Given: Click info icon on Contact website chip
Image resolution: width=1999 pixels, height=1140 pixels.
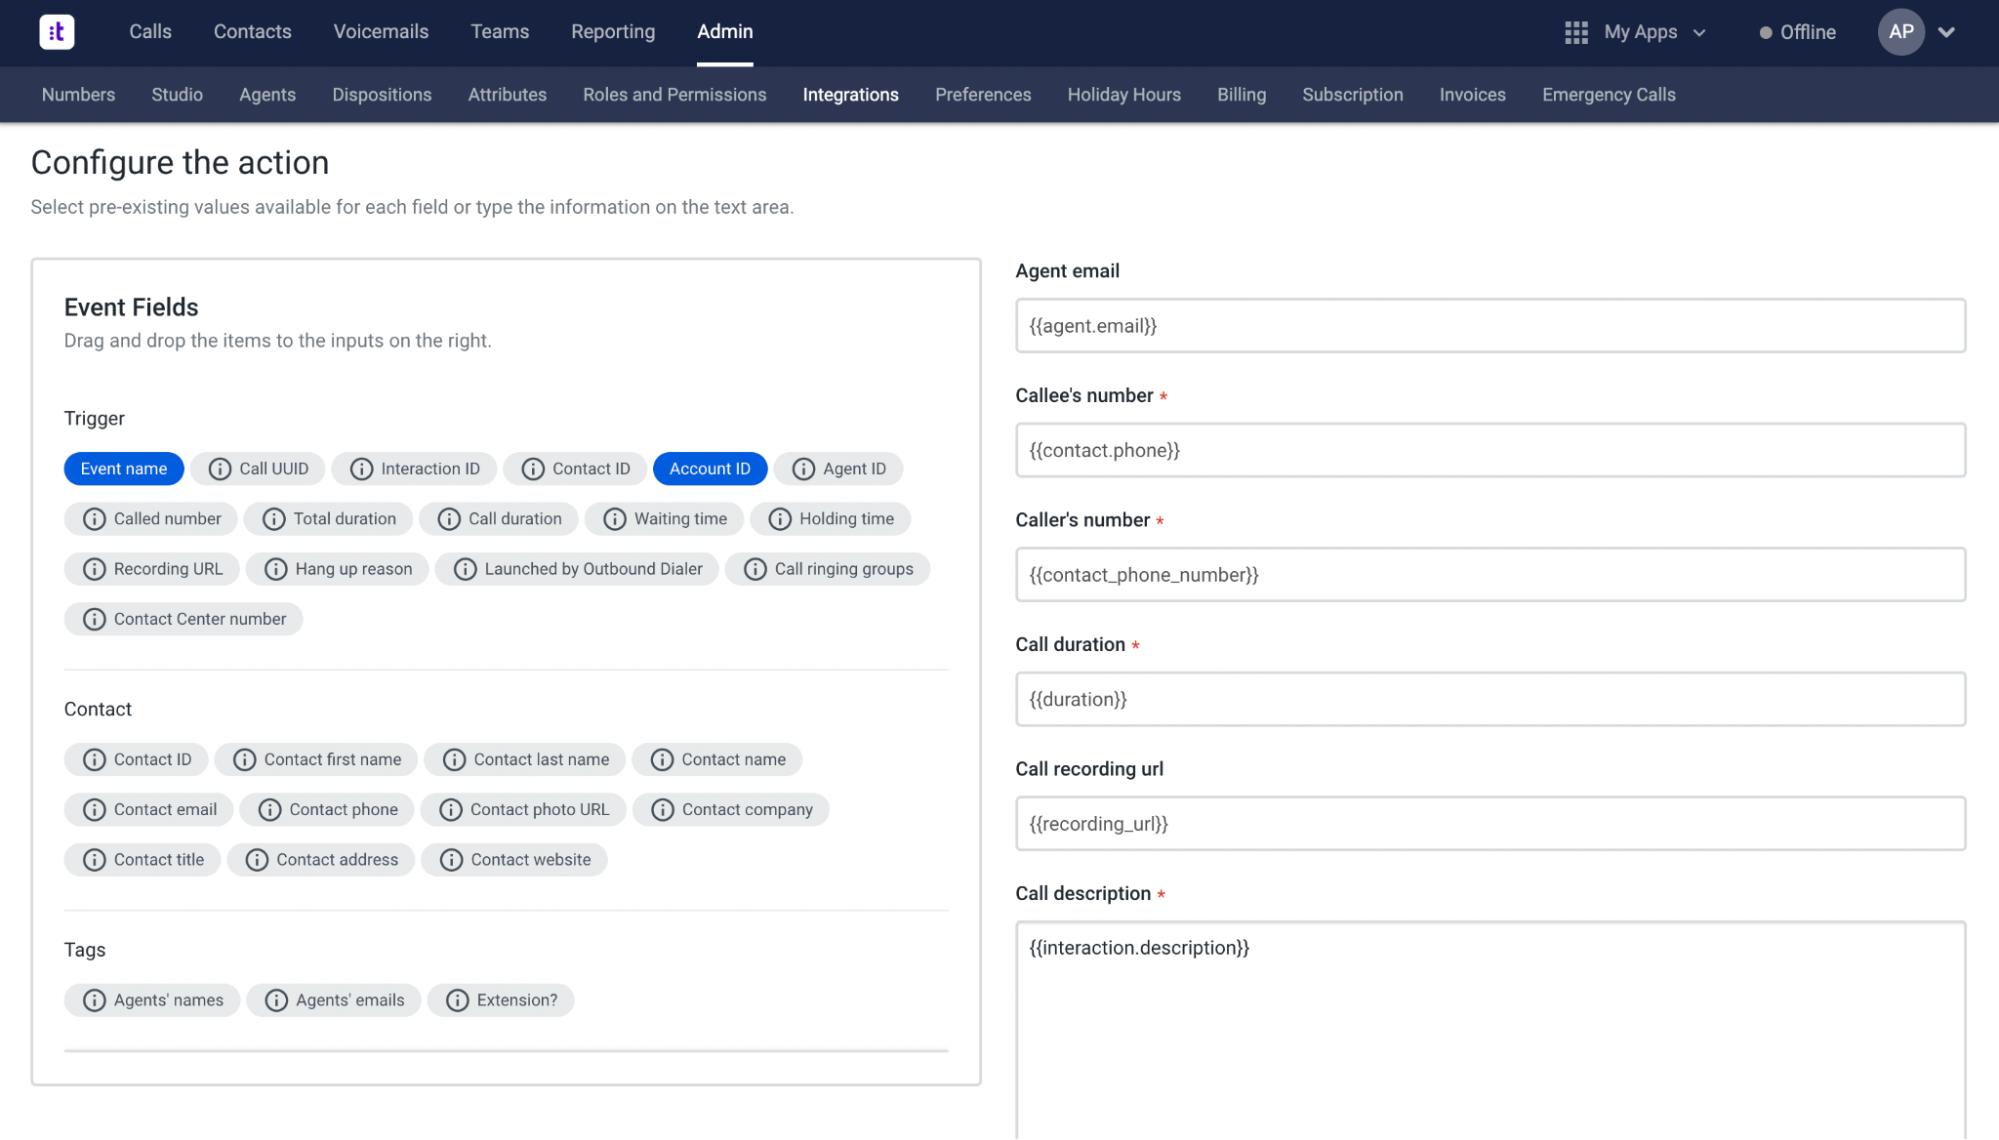Looking at the screenshot, I should pos(451,860).
